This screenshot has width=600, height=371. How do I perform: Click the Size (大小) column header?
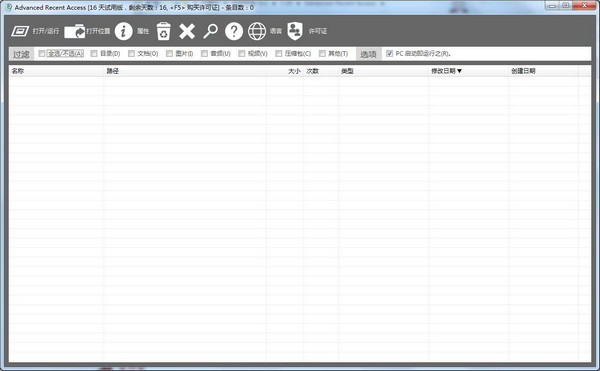pyautogui.click(x=285, y=71)
